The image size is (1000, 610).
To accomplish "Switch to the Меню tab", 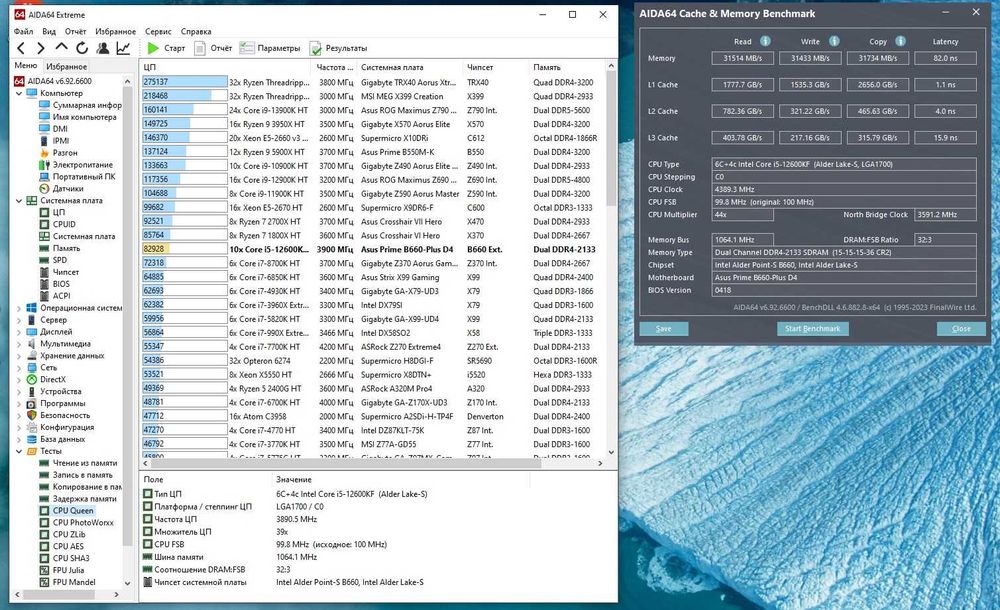I will click(26, 65).
